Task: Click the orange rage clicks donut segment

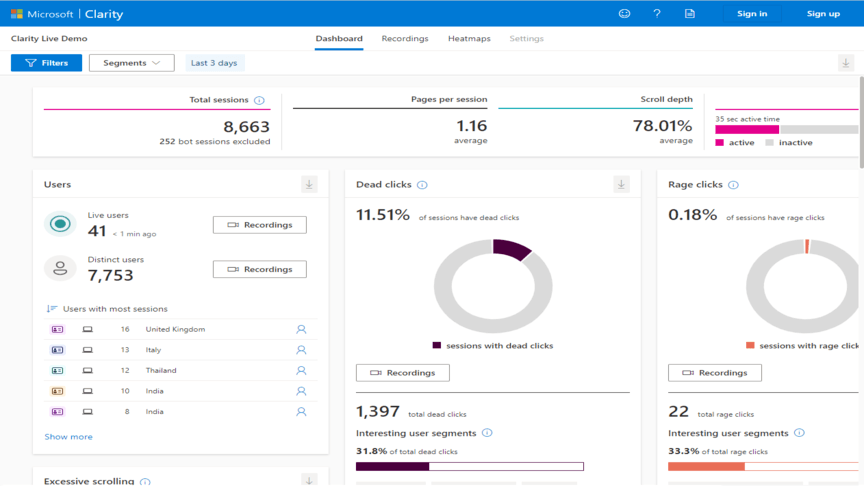Action: coord(807,246)
